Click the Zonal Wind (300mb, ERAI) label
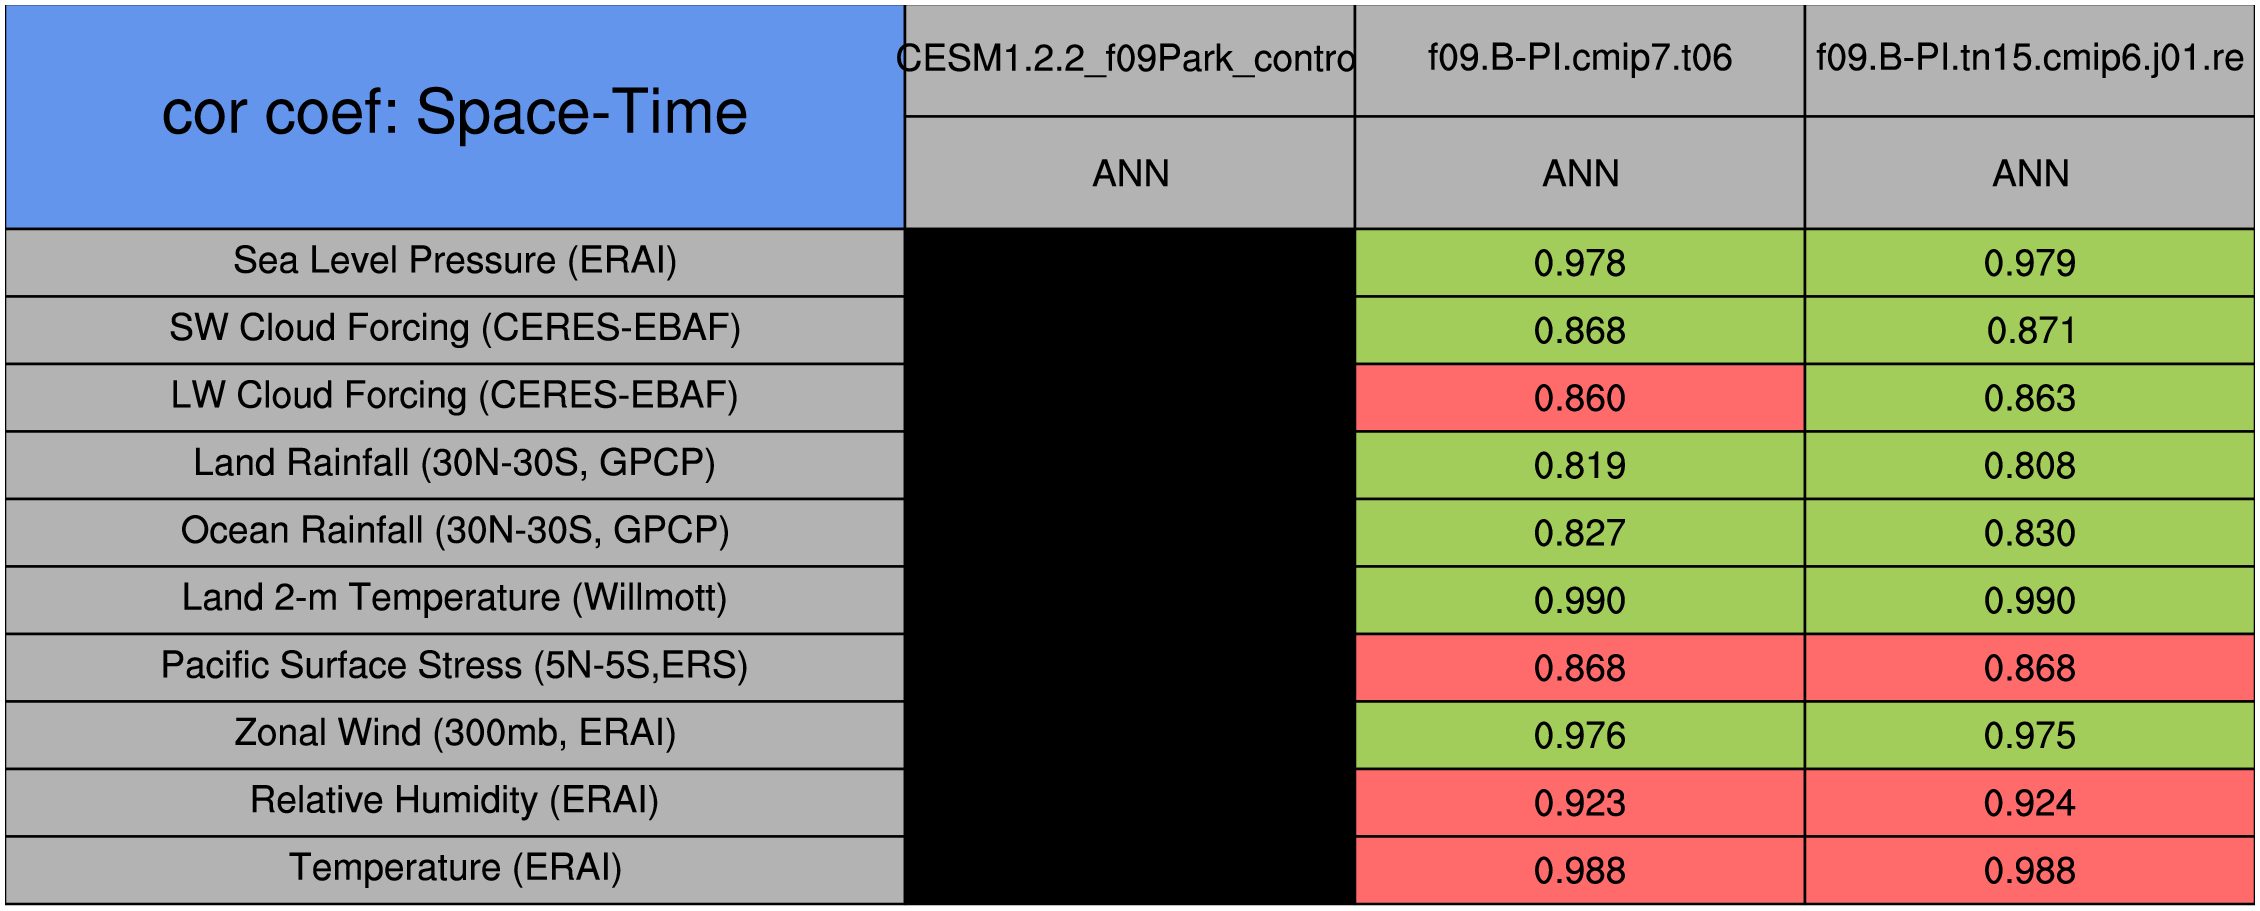This screenshot has height=911, width=2260. click(455, 735)
